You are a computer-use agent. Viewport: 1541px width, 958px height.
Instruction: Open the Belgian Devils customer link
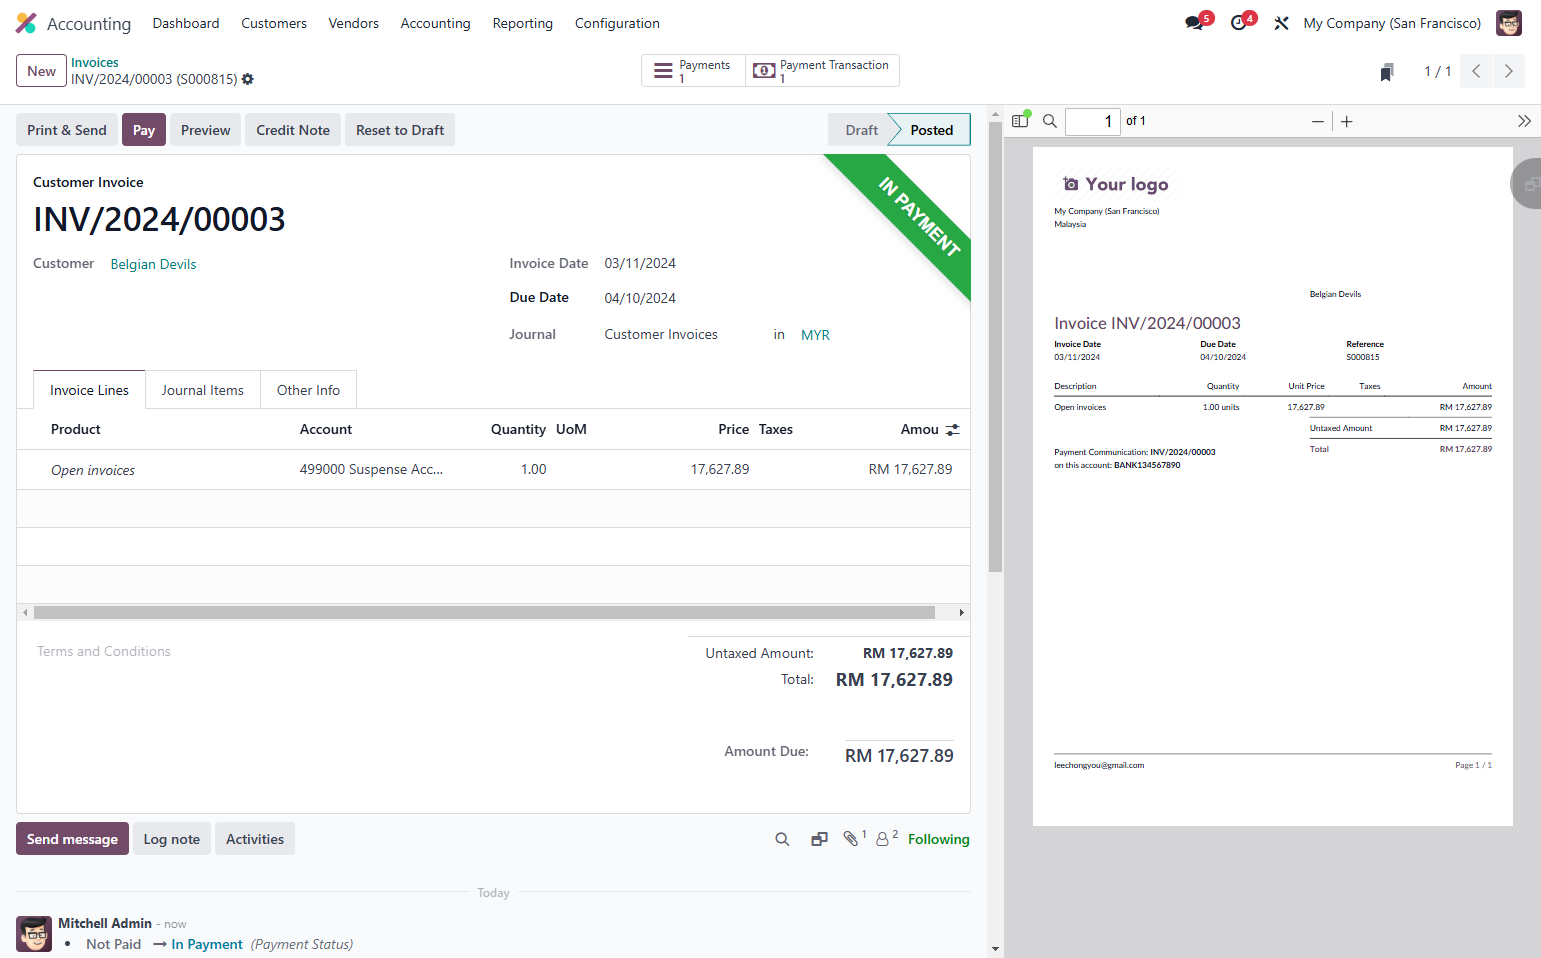(x=153, y=264)
